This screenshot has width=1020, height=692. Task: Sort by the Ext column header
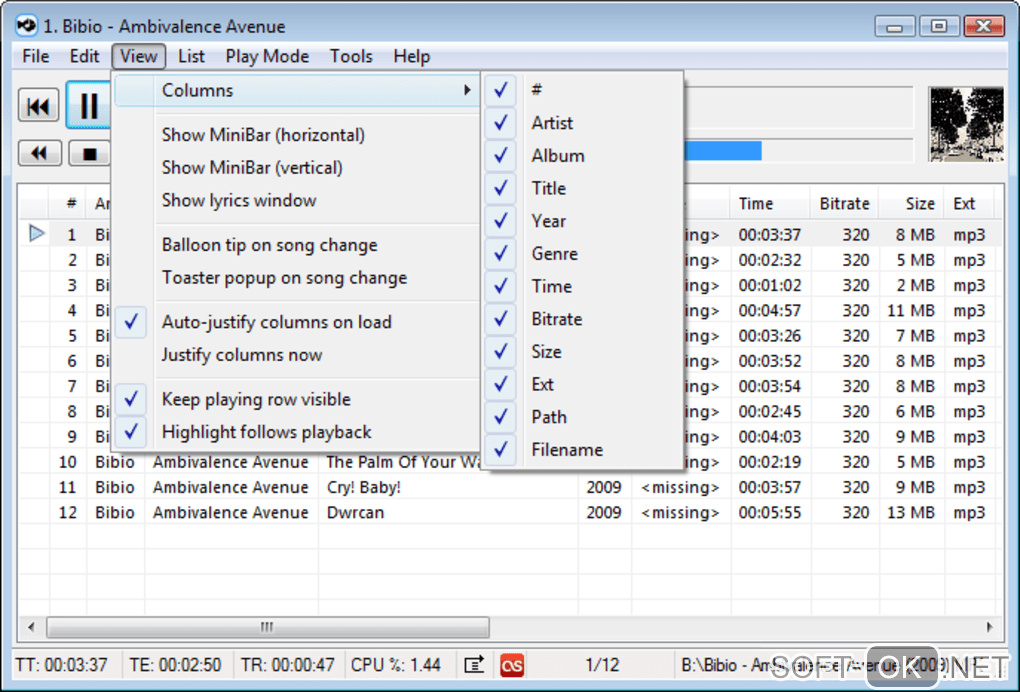pyautogui.click(x=968, y=204)
